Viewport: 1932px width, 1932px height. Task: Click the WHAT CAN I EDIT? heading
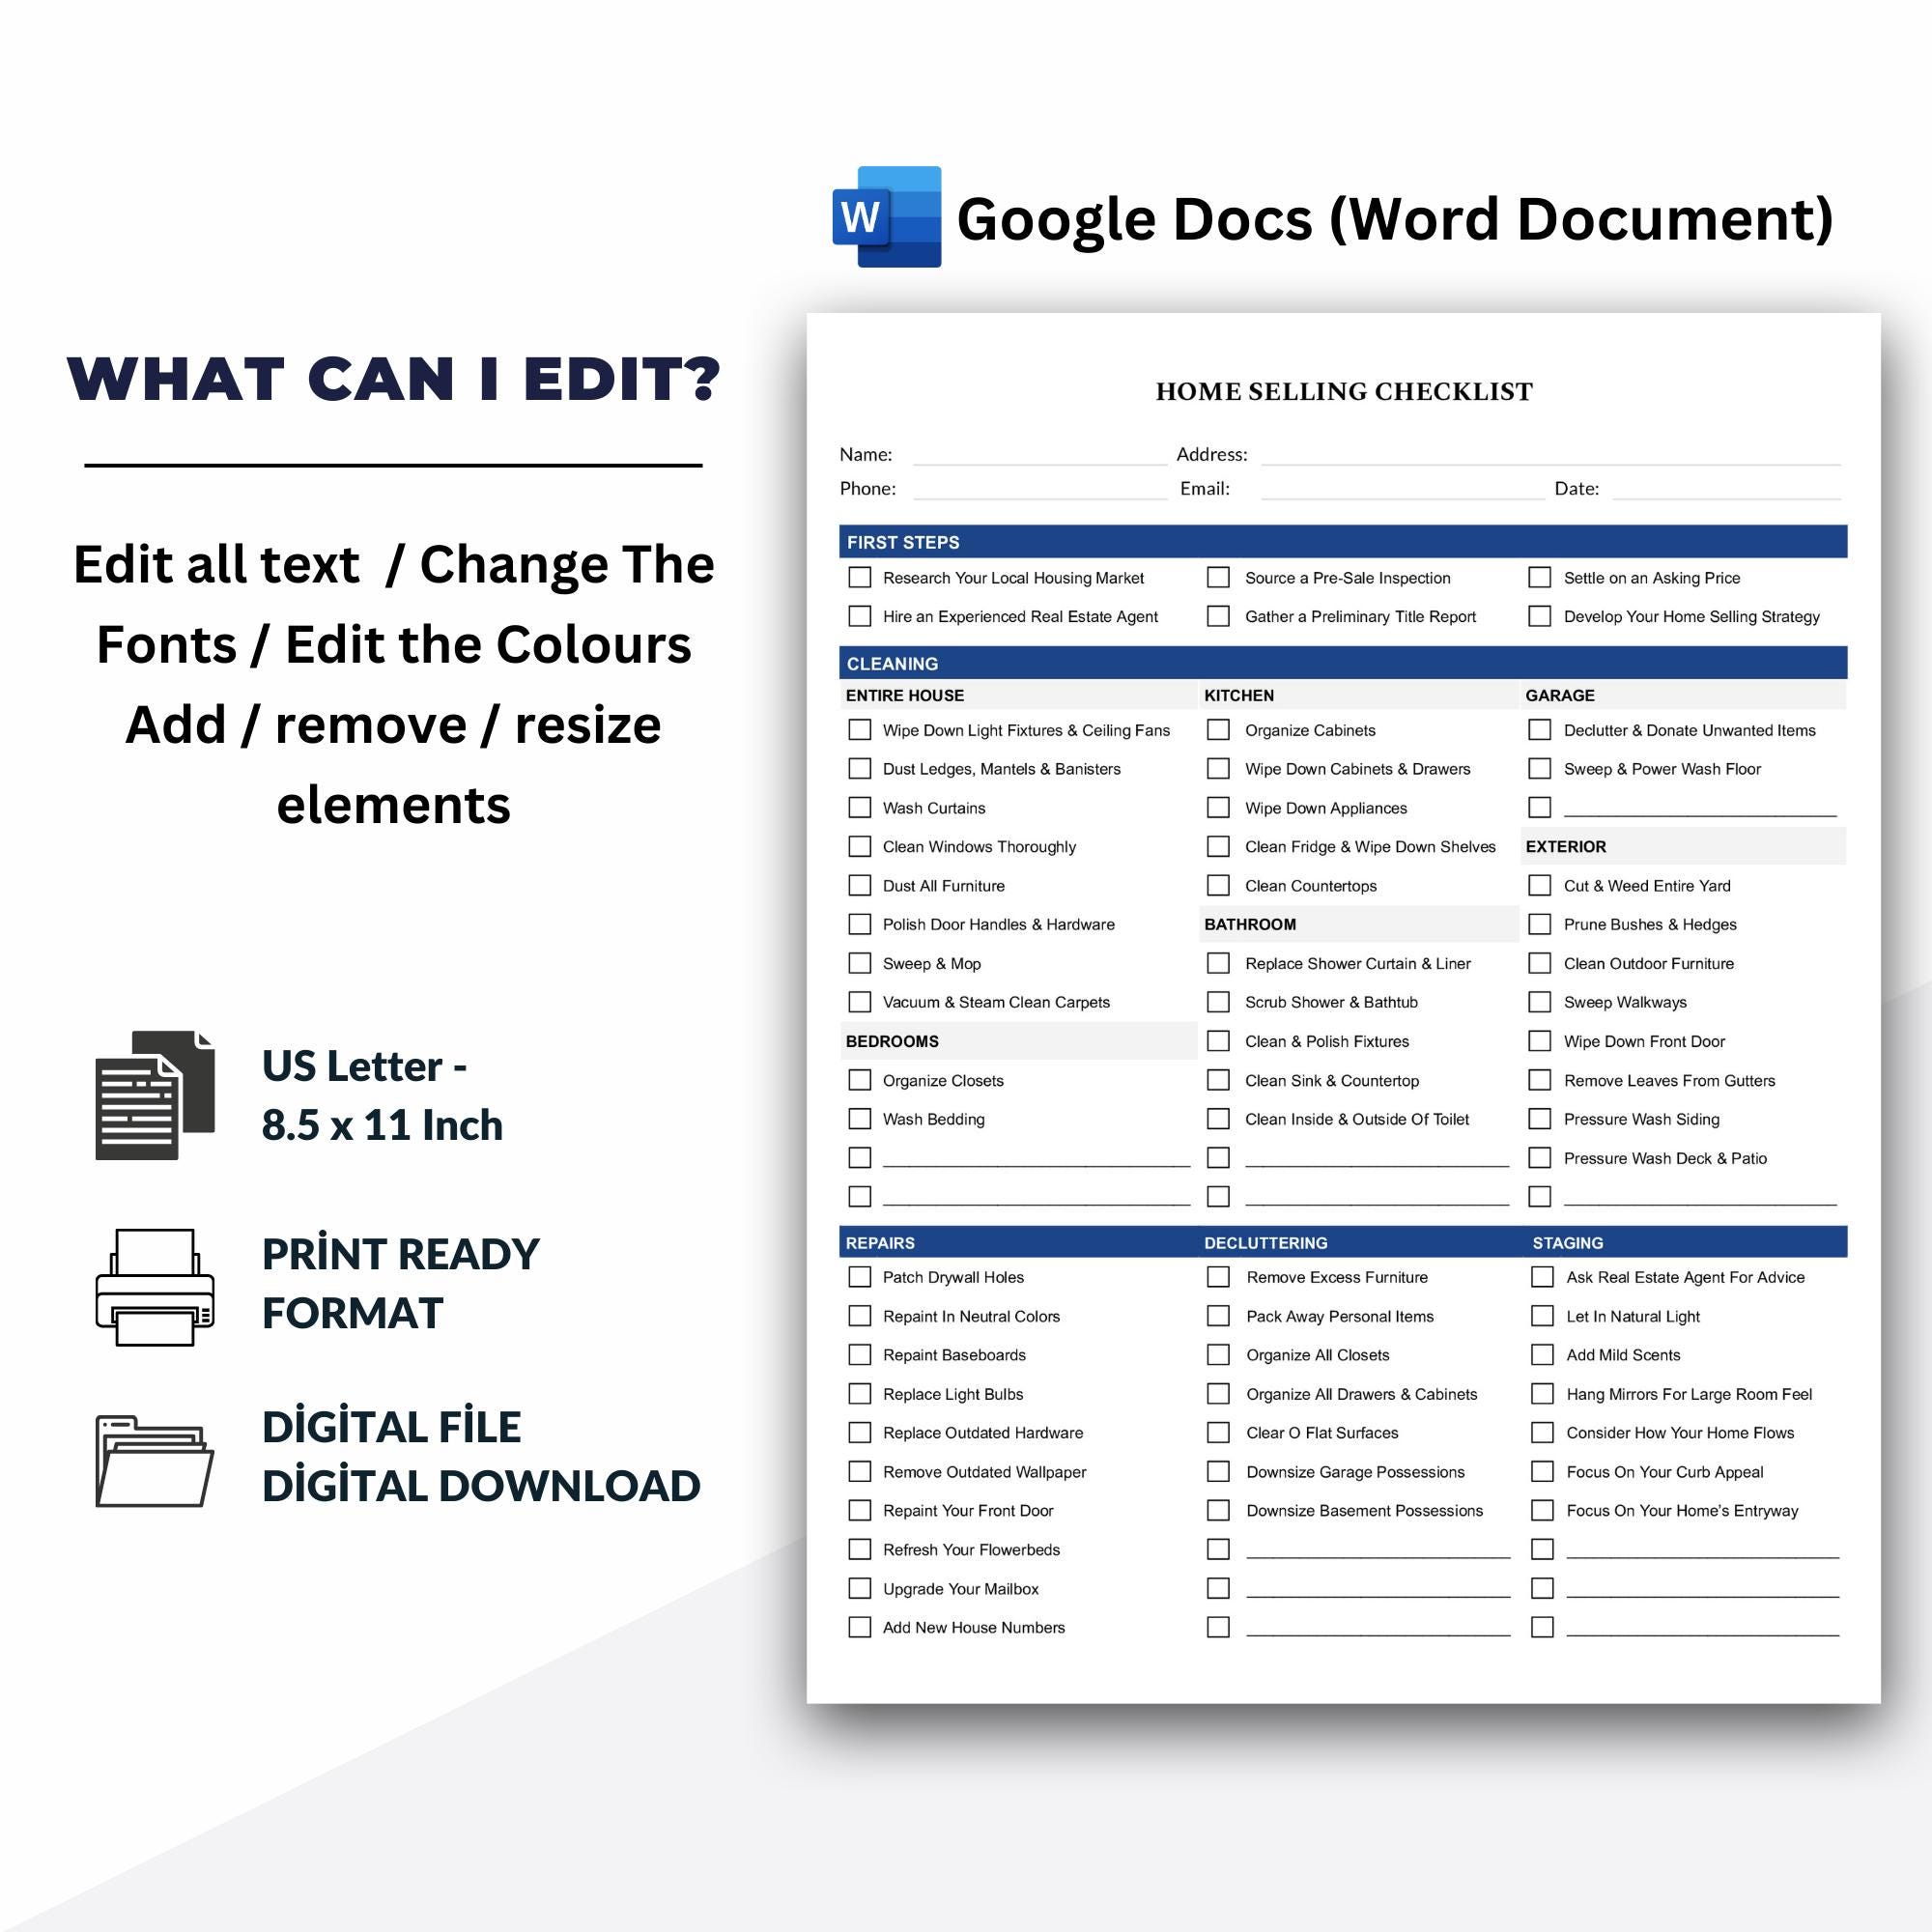394,379
